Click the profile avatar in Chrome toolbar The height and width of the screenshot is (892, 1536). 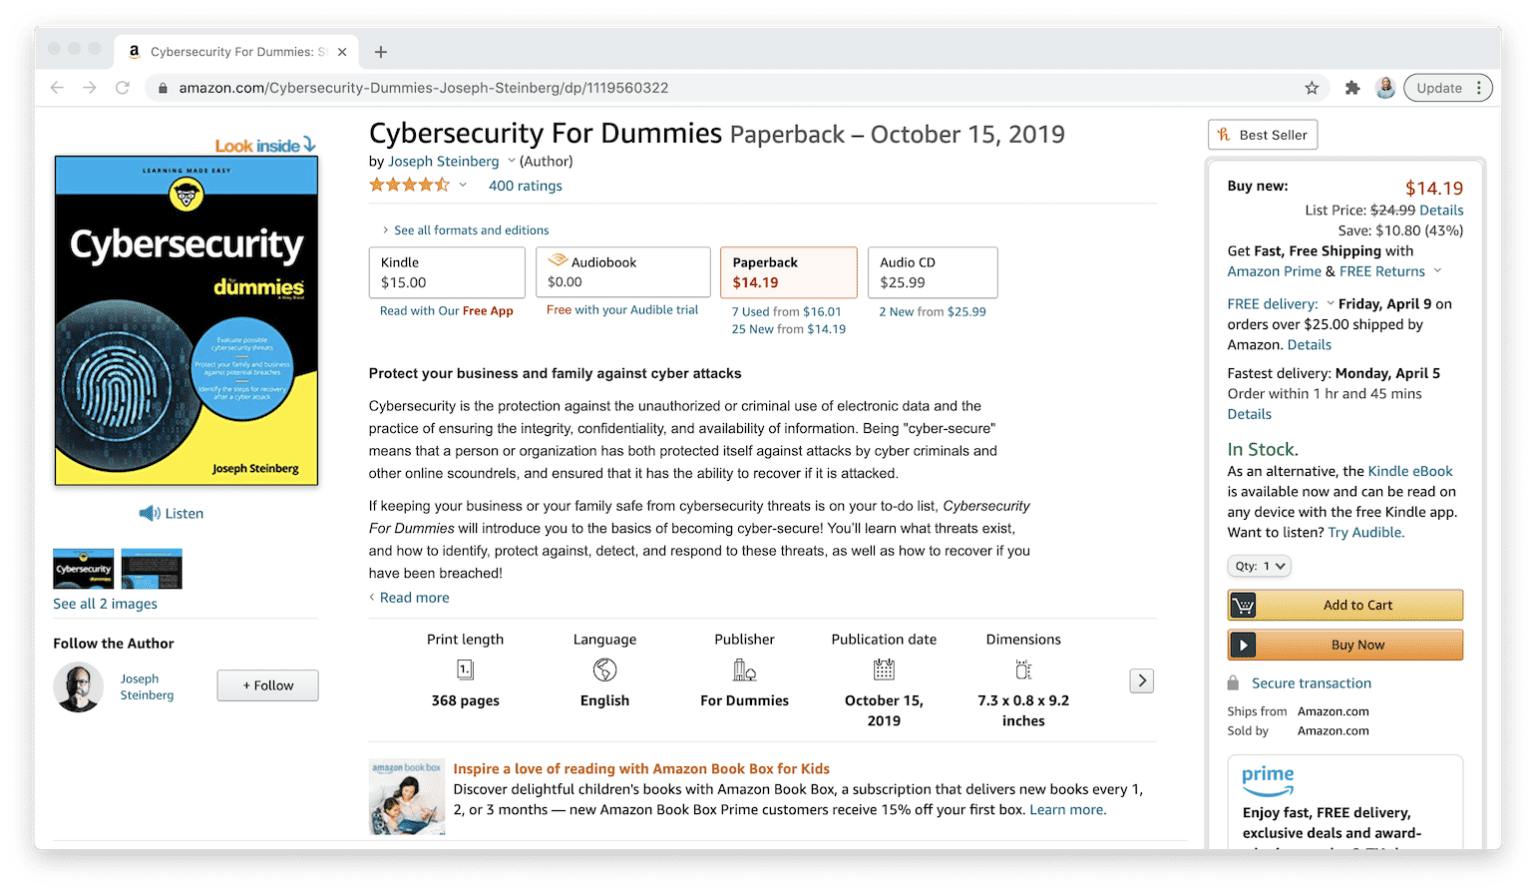(1385, 88)
